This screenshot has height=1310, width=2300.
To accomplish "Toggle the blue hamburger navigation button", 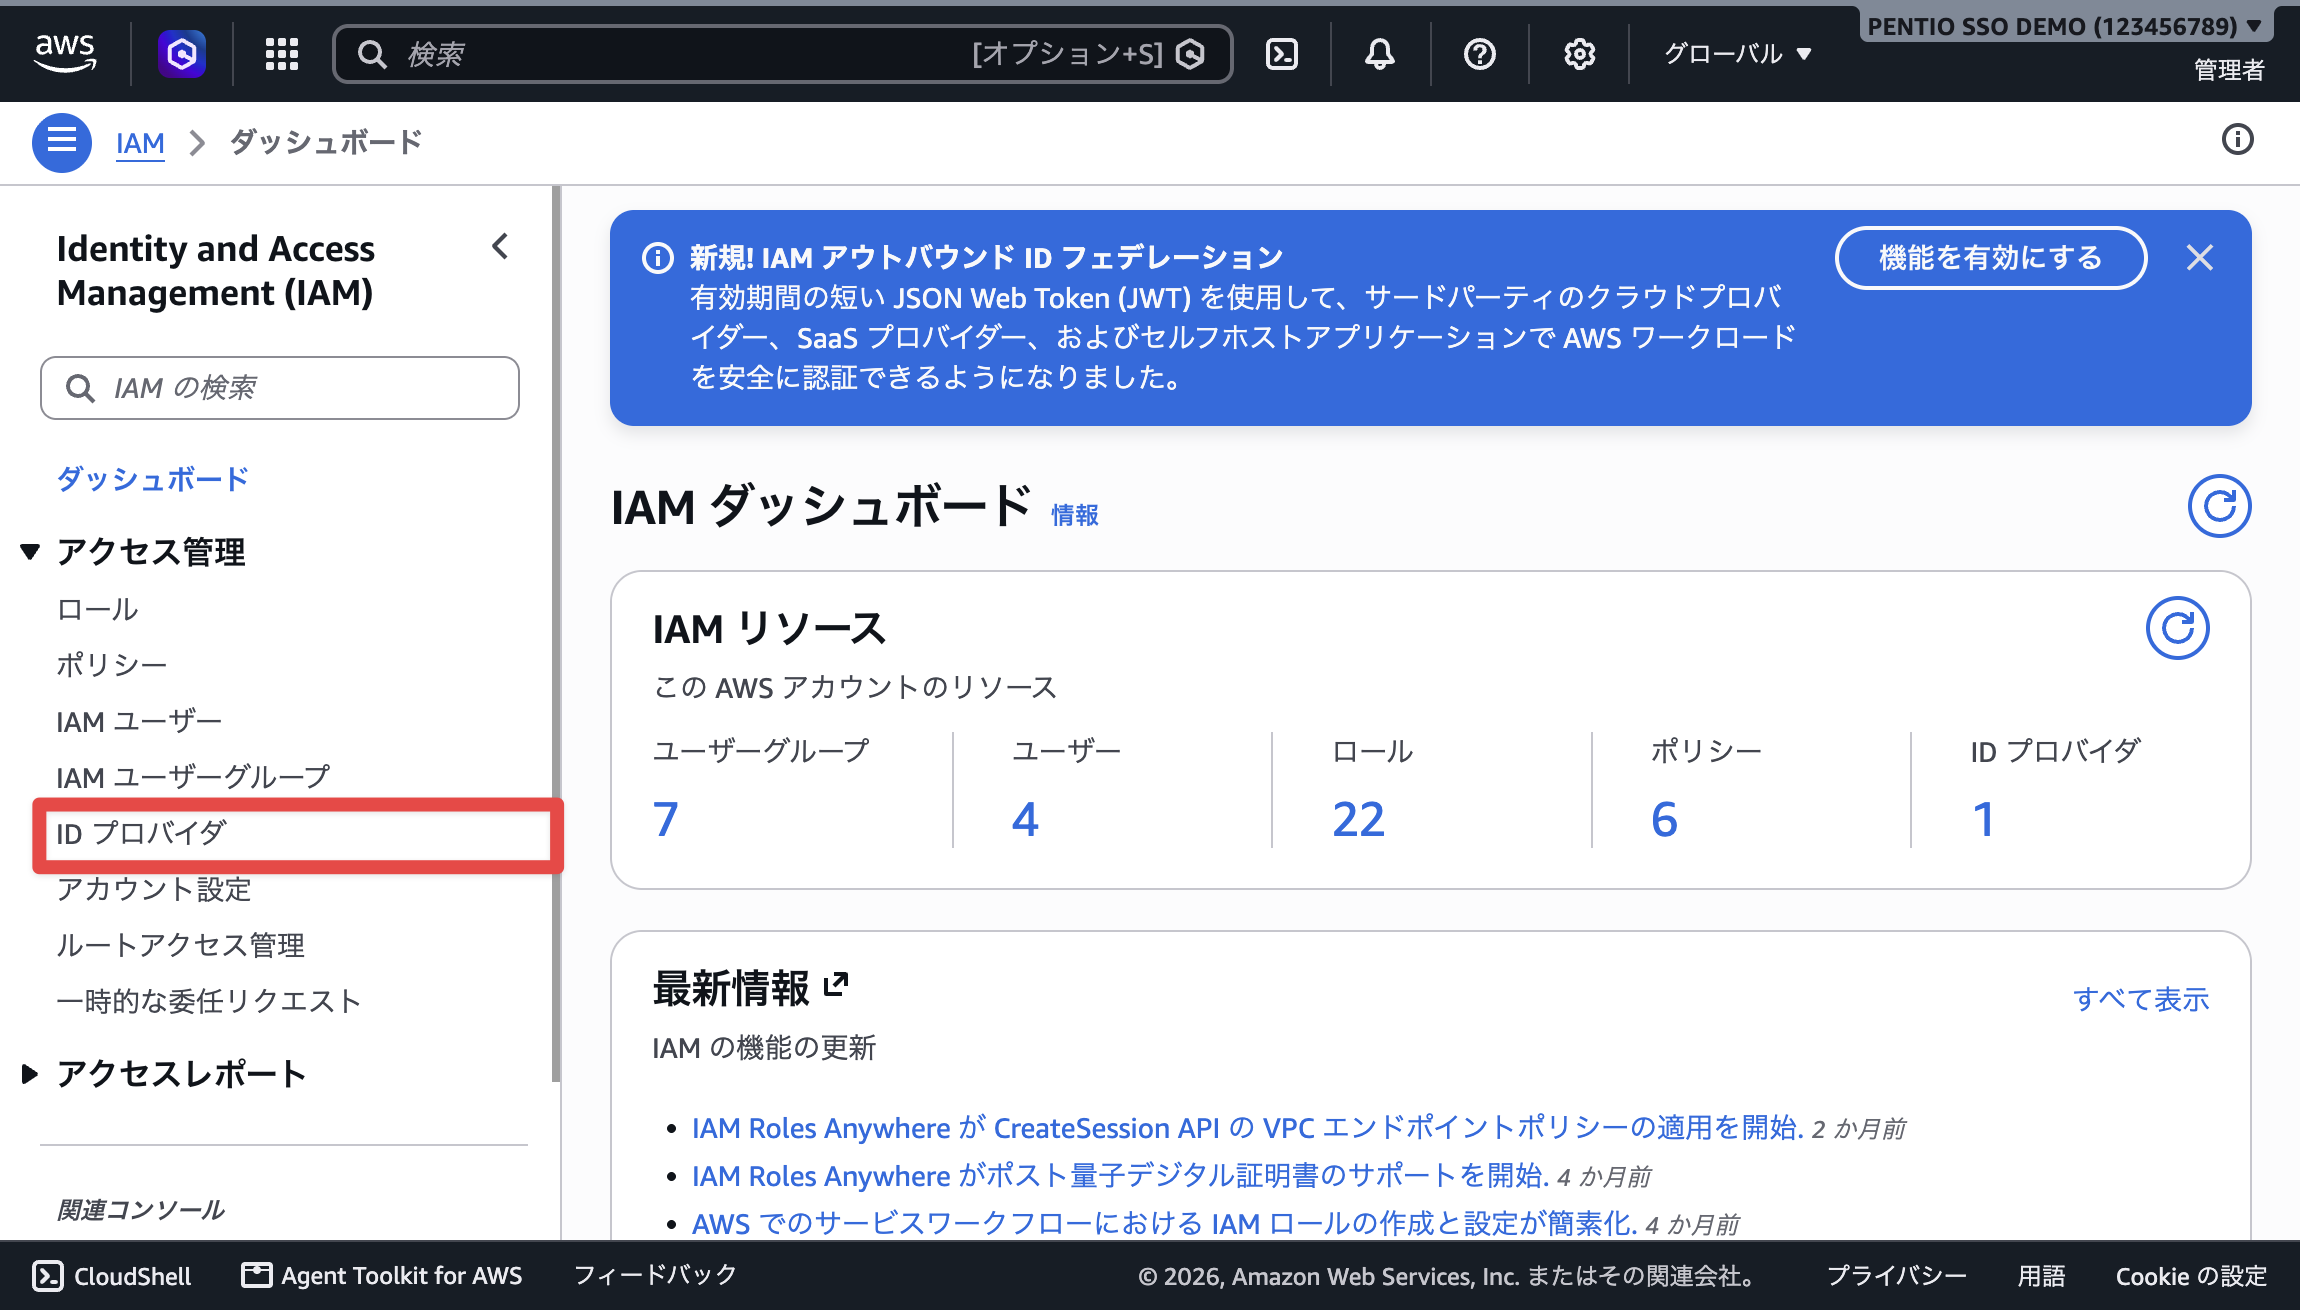I will (62, 142).
